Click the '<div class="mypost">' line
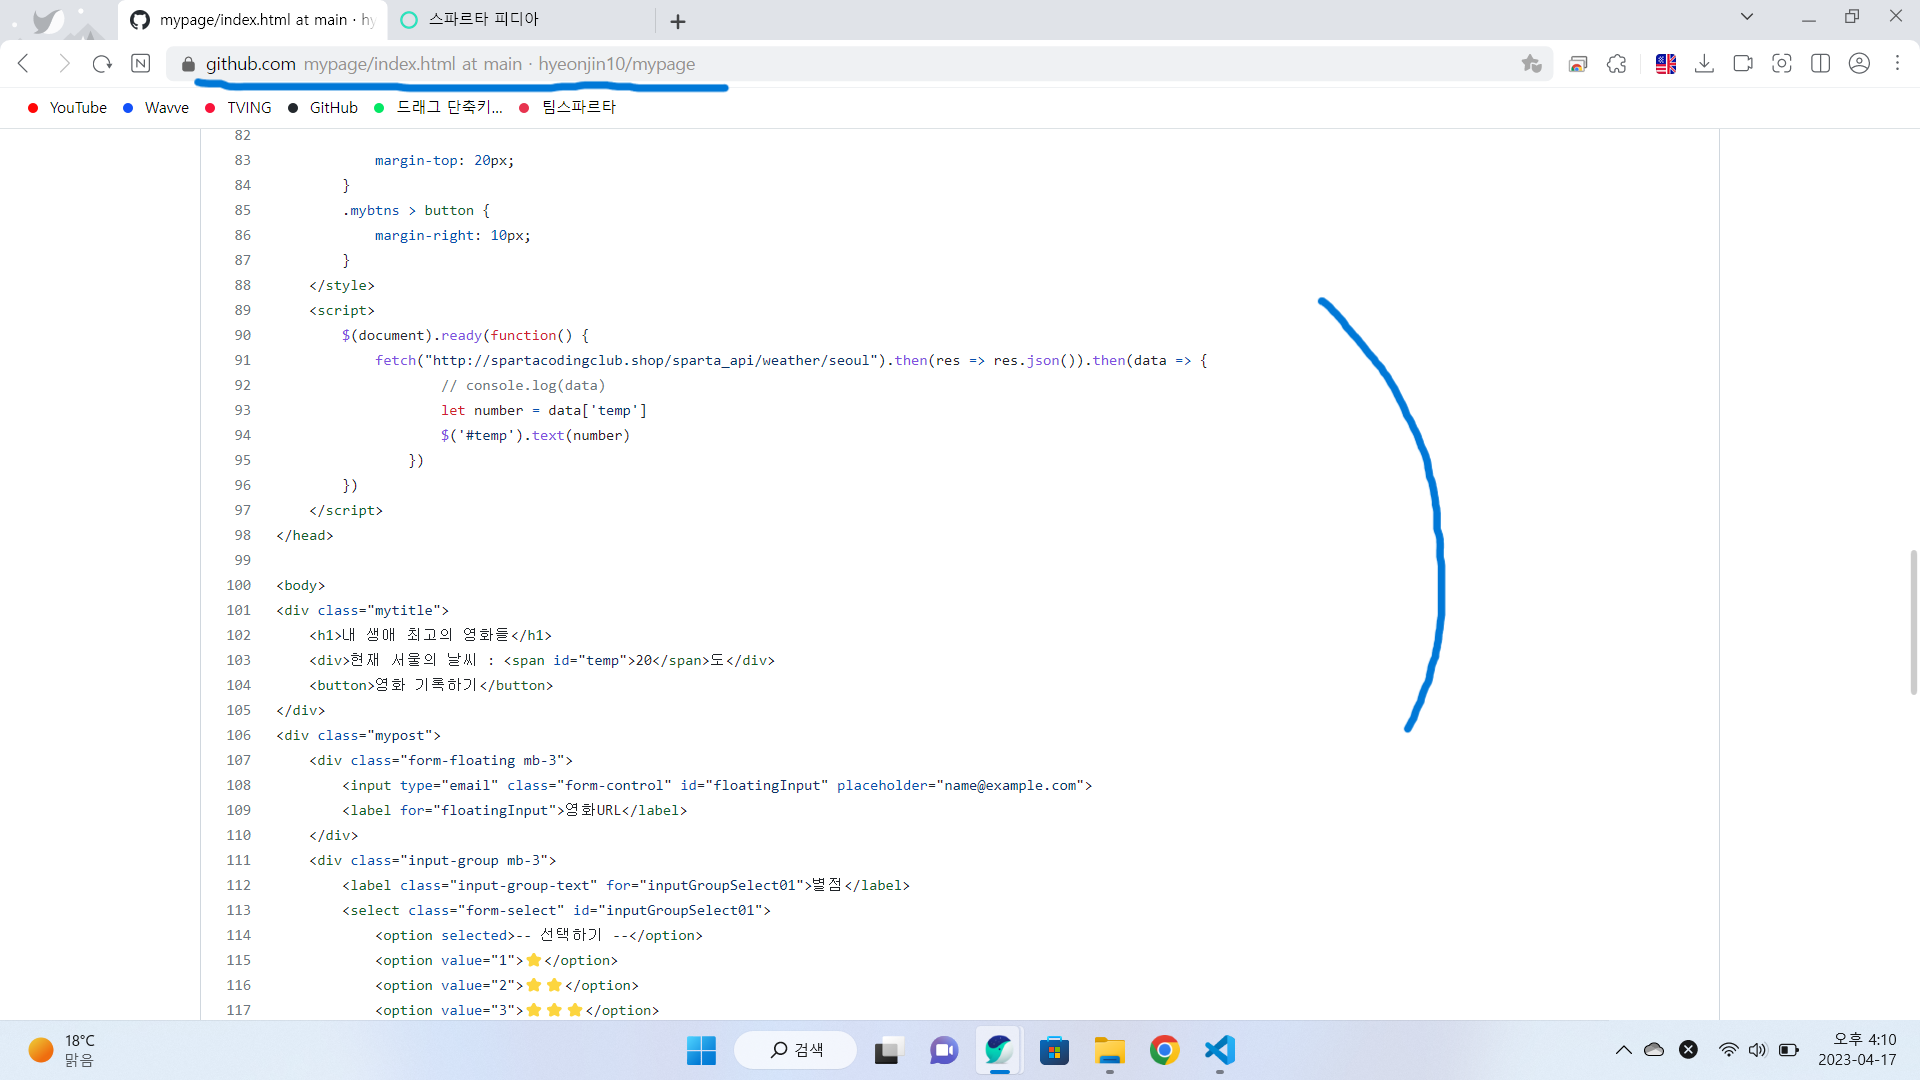The image size is (1920, 1080). click(359, 735)
